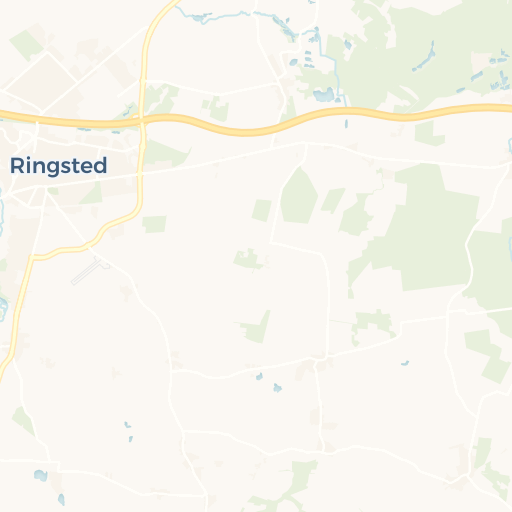Select the small square green field beside the ring road
The image size is (512, 512).
click(154, 224)
